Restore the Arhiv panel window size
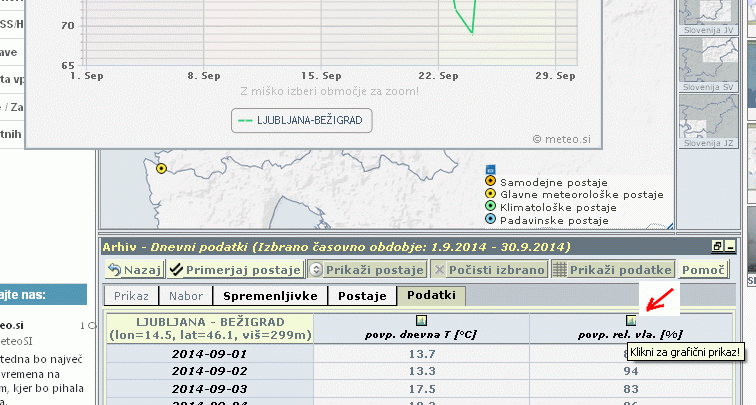The width and height of the screenshot is (756, 405). pyautogui.click(x=717, y=246)
